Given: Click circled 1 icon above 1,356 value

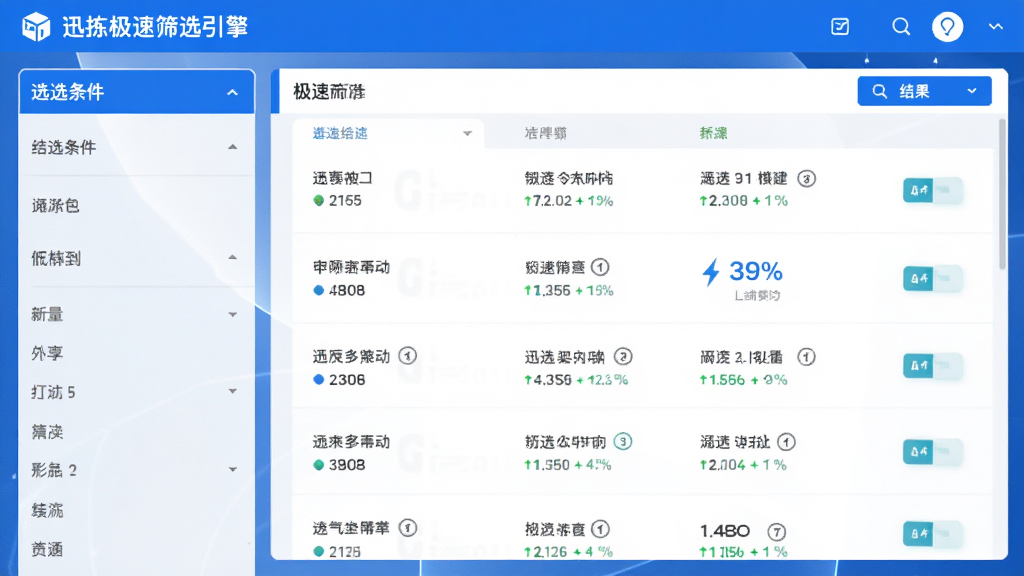Looking at the screenshot, I should [x=600, y=267].
